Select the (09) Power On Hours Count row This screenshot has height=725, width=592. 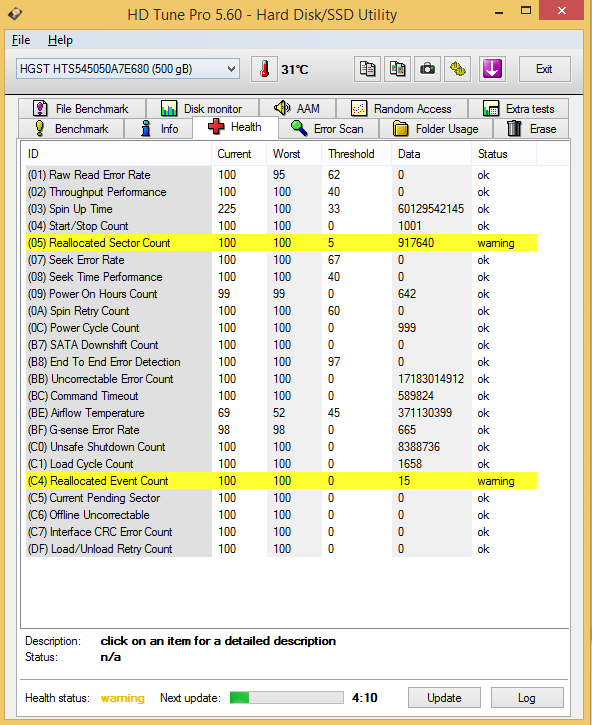click(281, 294)
